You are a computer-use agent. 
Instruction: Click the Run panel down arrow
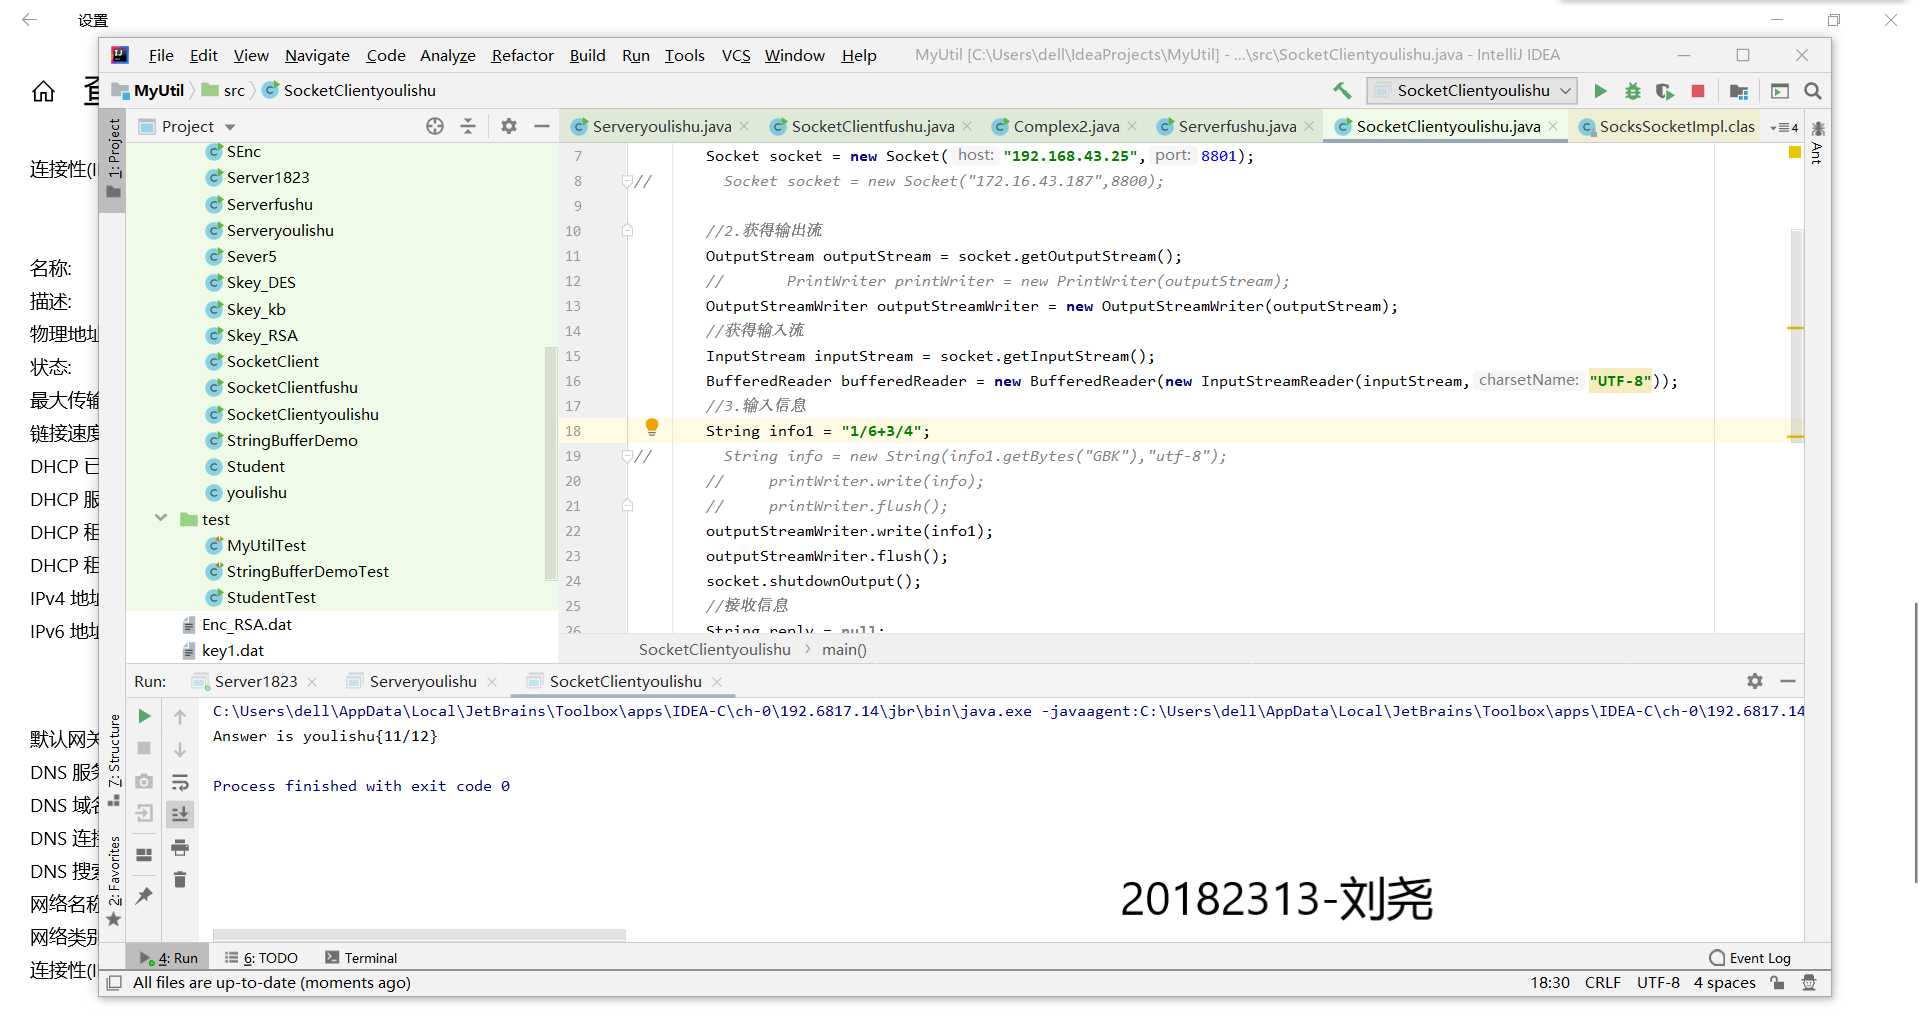180,749
